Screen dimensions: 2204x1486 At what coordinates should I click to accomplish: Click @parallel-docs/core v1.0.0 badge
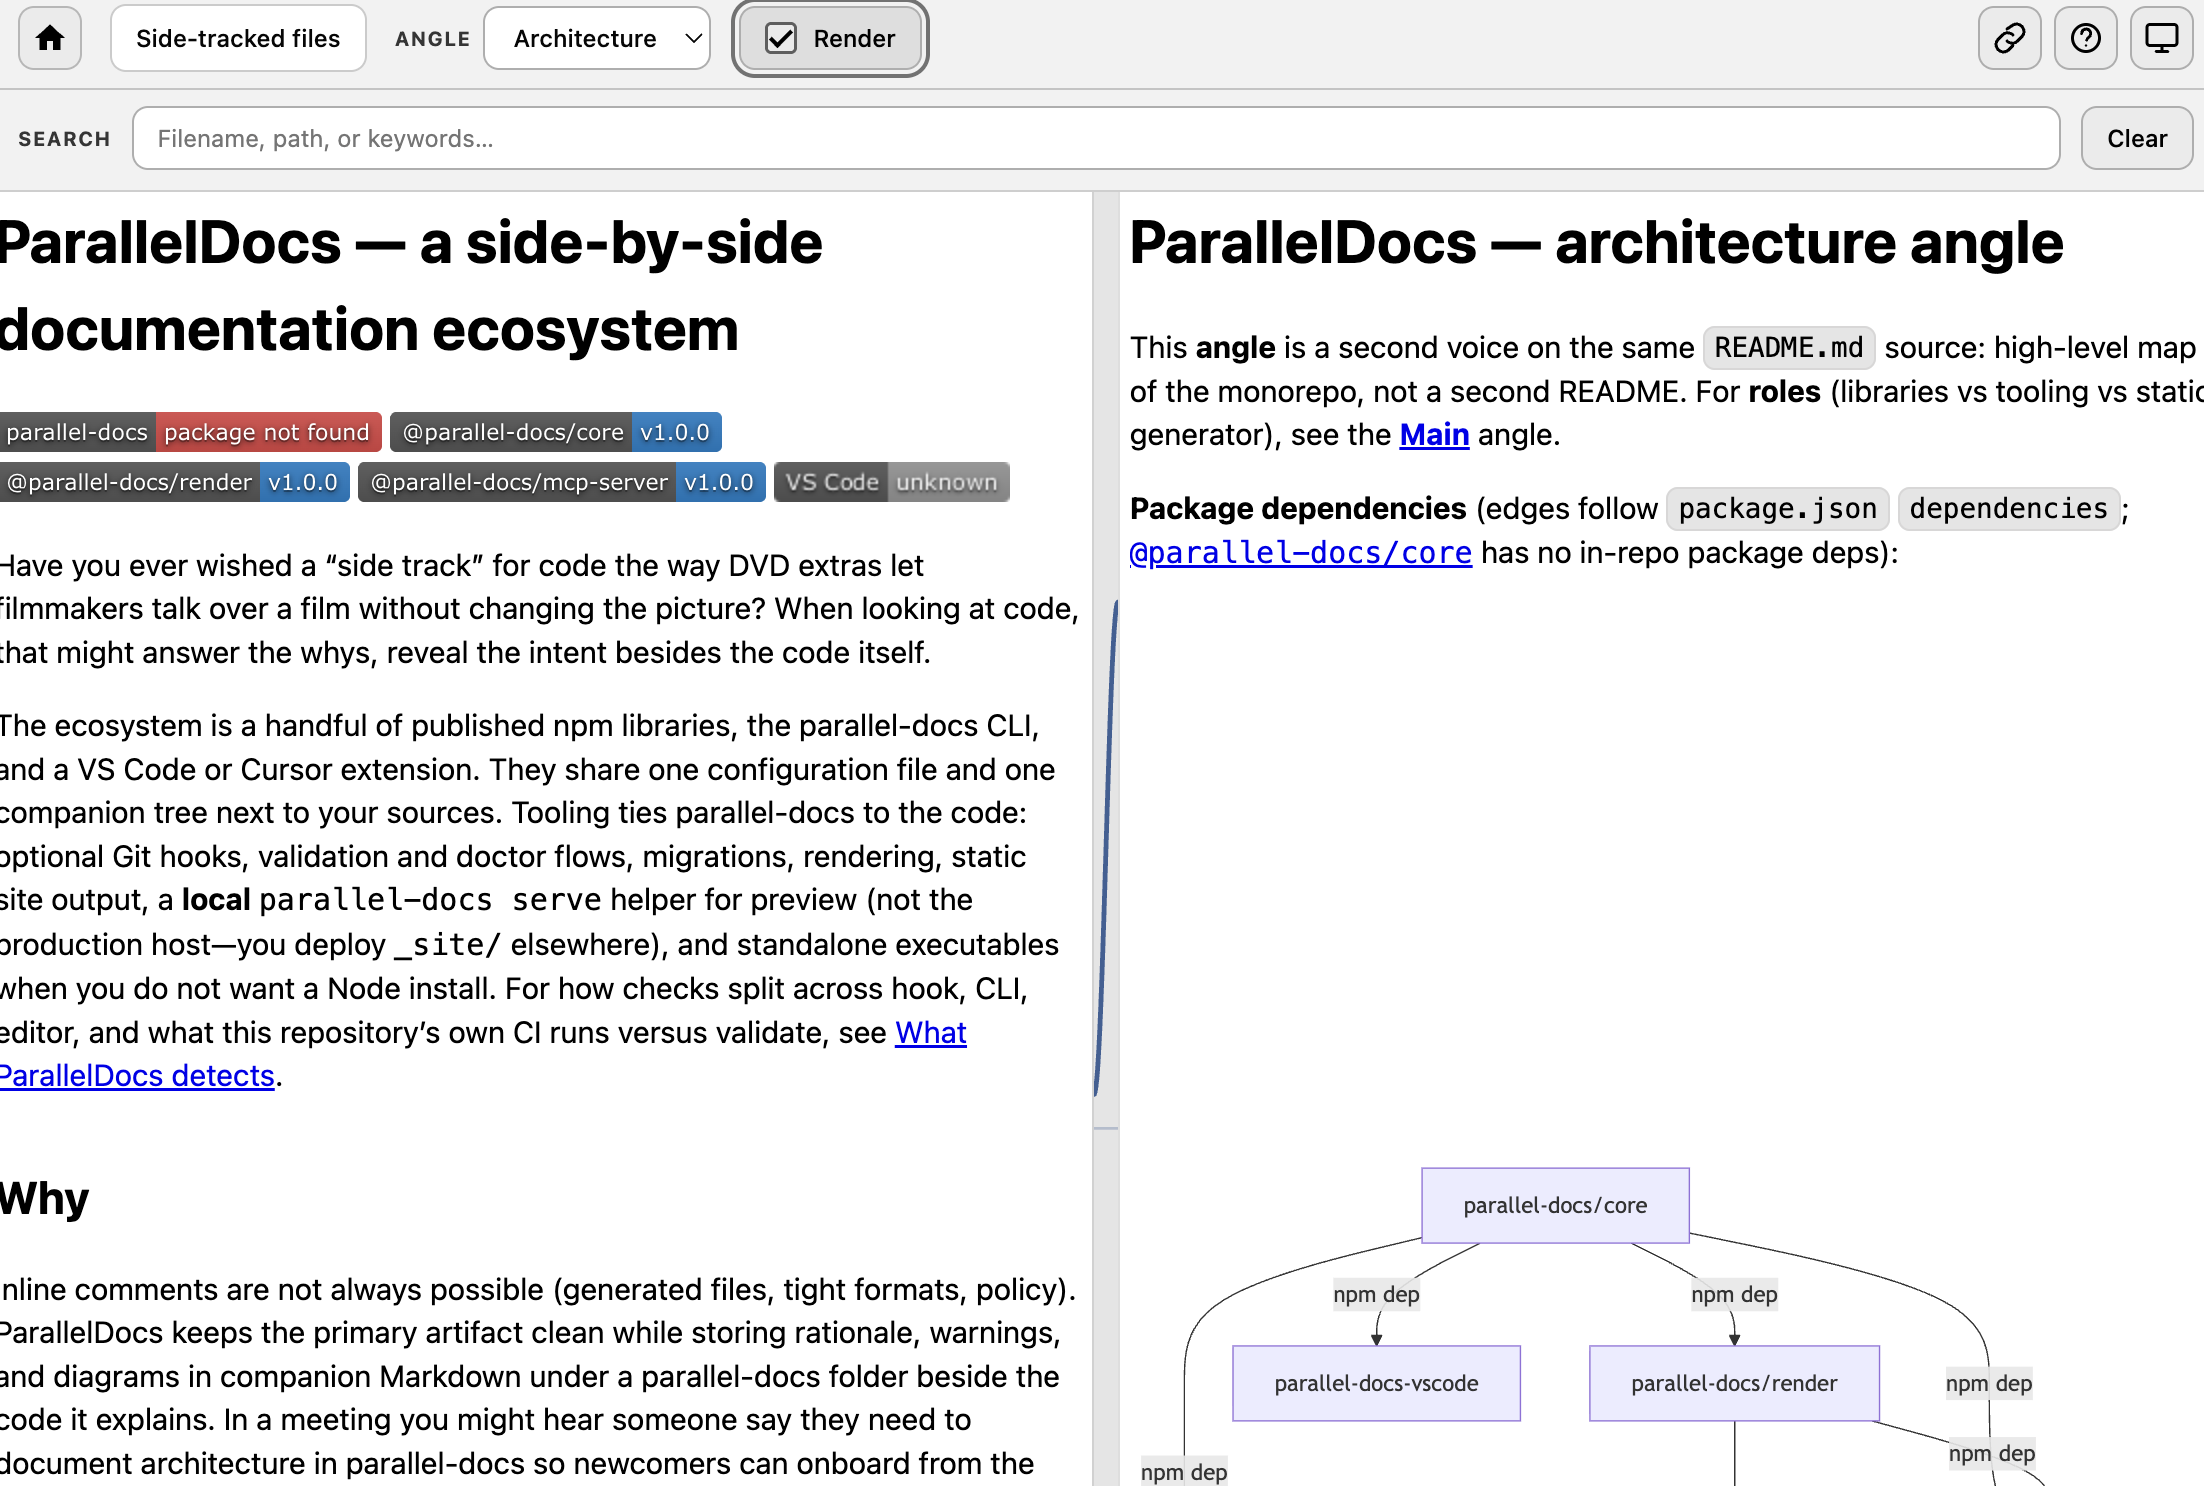(556, 432)
